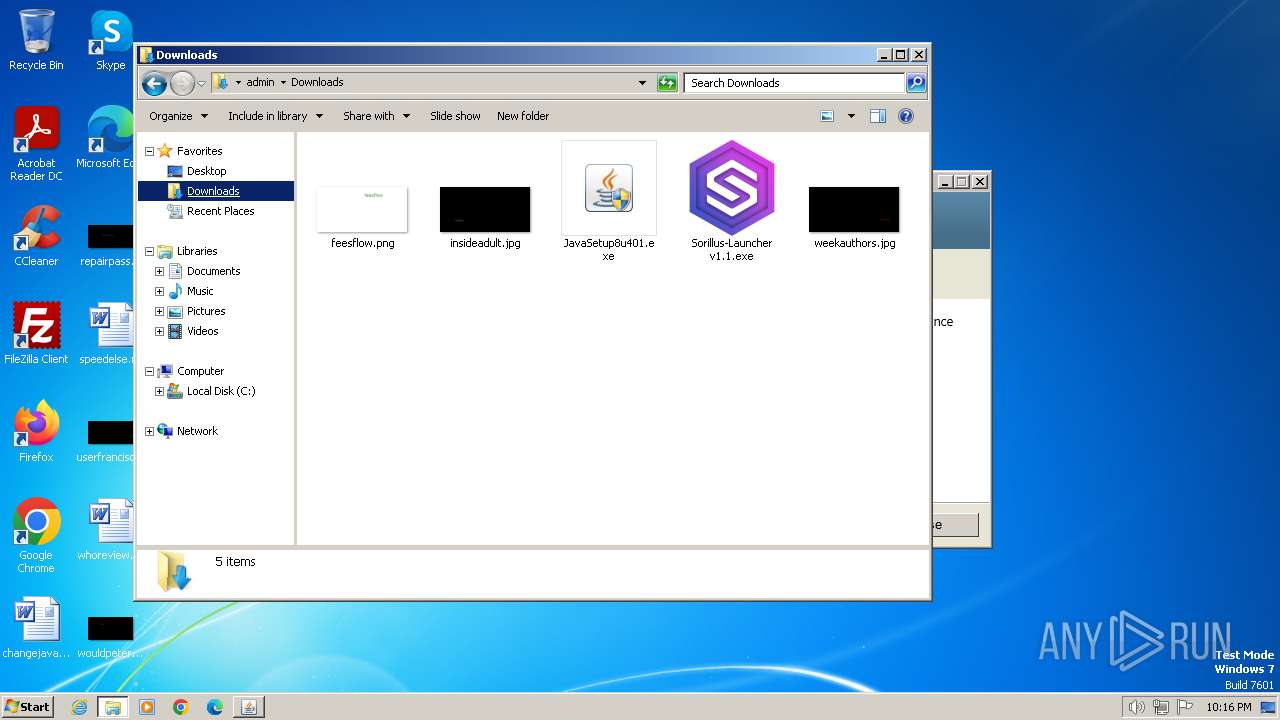The width and height of the screenshot is (1280, 720).
Task: Click the refresh button next to address bar
Action: coord(667,83)
